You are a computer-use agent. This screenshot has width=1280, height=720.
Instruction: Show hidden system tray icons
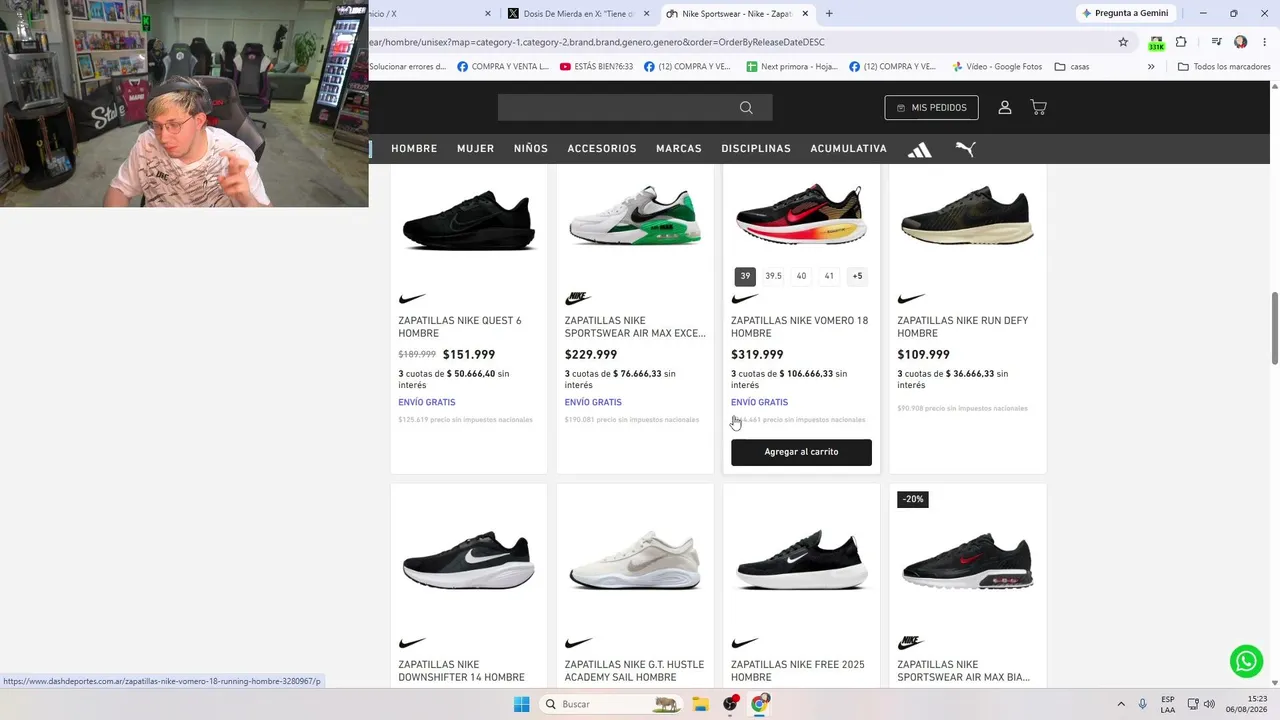pyautogui.click(x=1120, y=704)
